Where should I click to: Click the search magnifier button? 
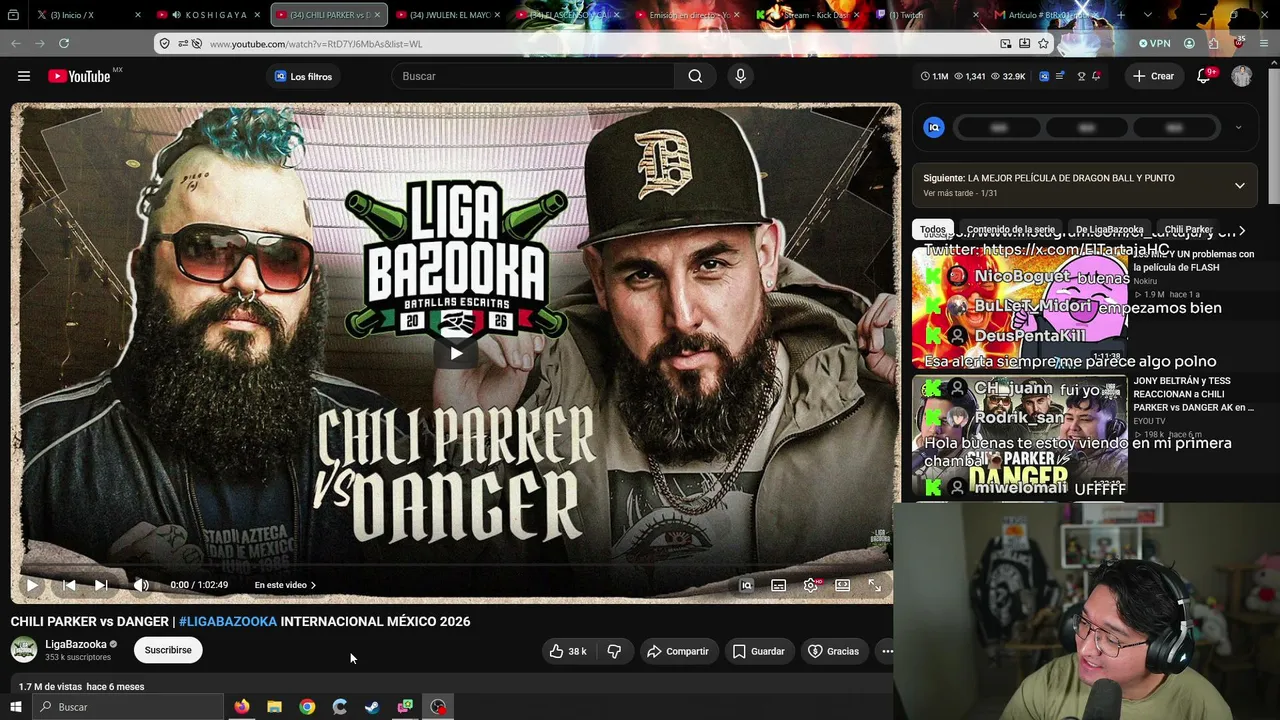(695, 76)
